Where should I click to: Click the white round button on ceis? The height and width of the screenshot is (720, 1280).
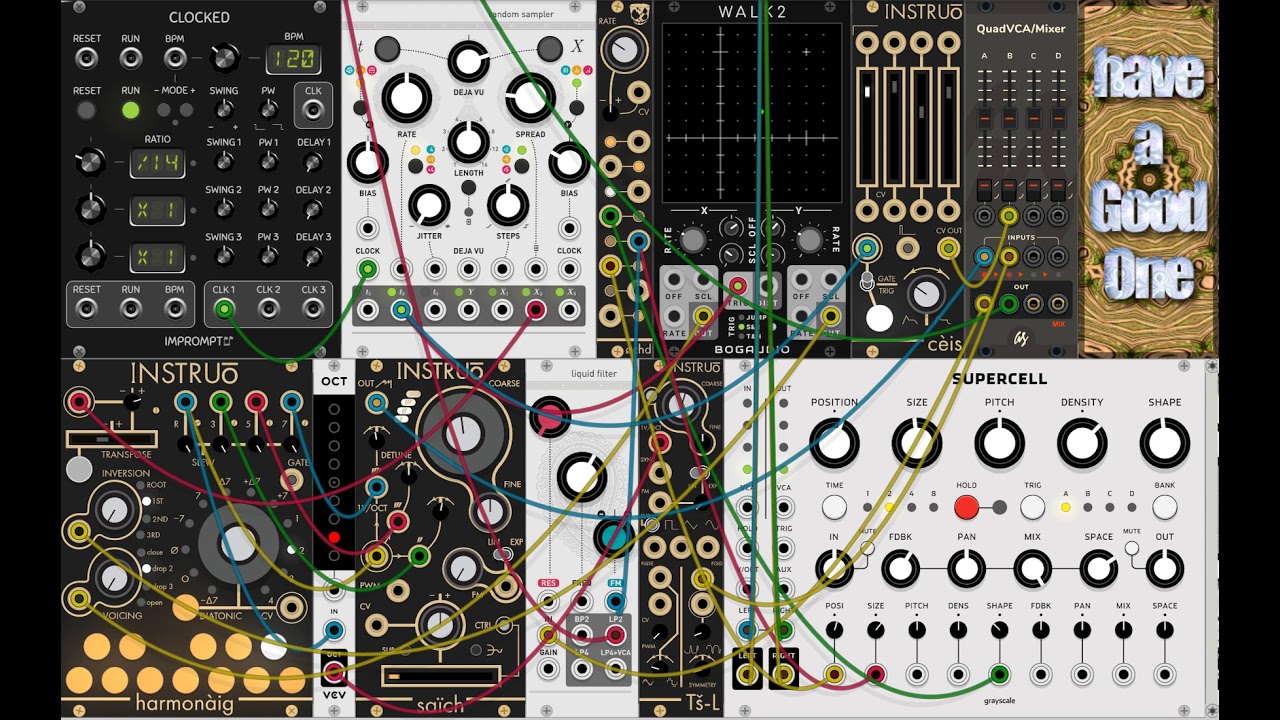879,318
